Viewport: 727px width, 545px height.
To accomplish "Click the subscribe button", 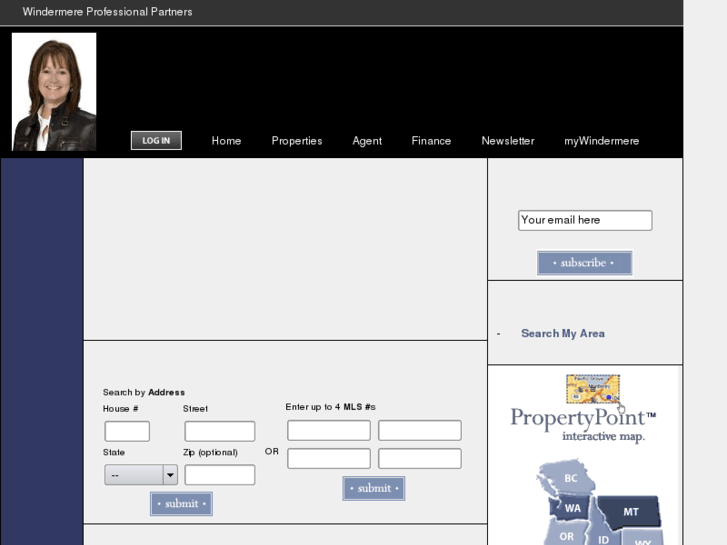I will pyautogui.click(x=585, y=263).
